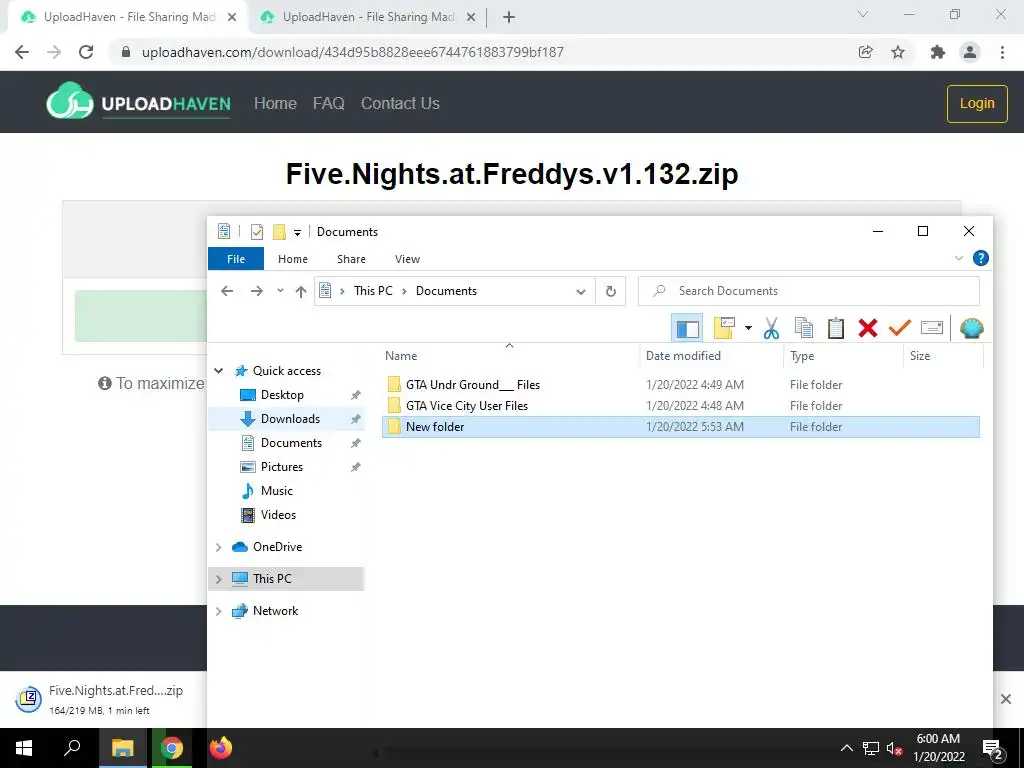Image resolution: width=1024 pixels, height=768 pixels.
Task: Select the GTA Vice City User Files folder
Action: coord(467,406)
